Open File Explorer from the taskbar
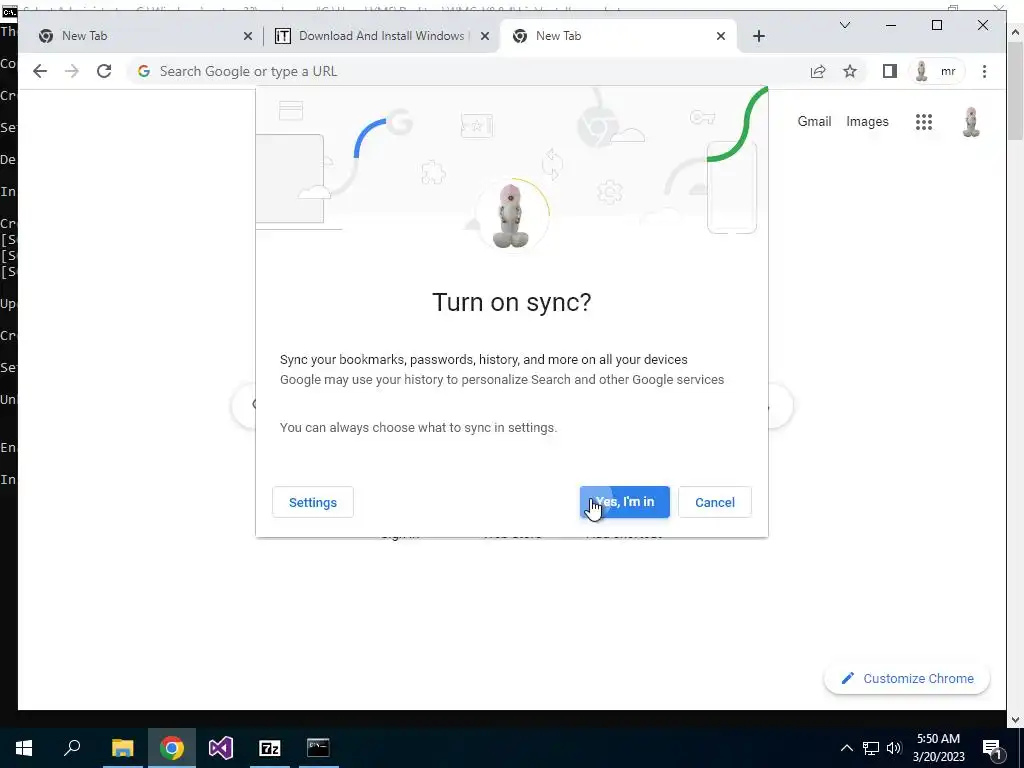The image size is (1024, 768). coord(122,748)
